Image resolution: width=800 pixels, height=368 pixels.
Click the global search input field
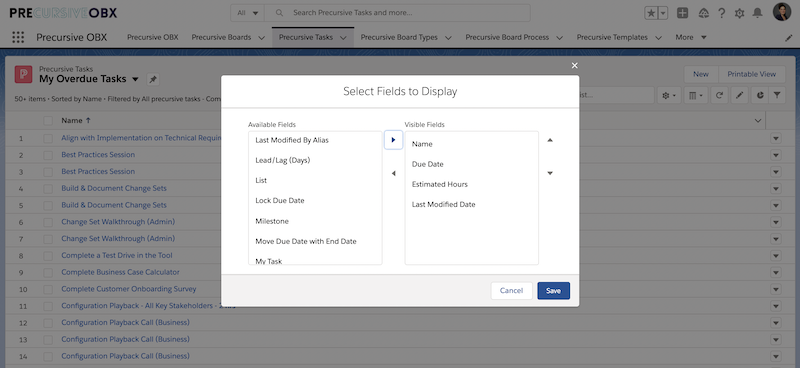click(397, 13)
